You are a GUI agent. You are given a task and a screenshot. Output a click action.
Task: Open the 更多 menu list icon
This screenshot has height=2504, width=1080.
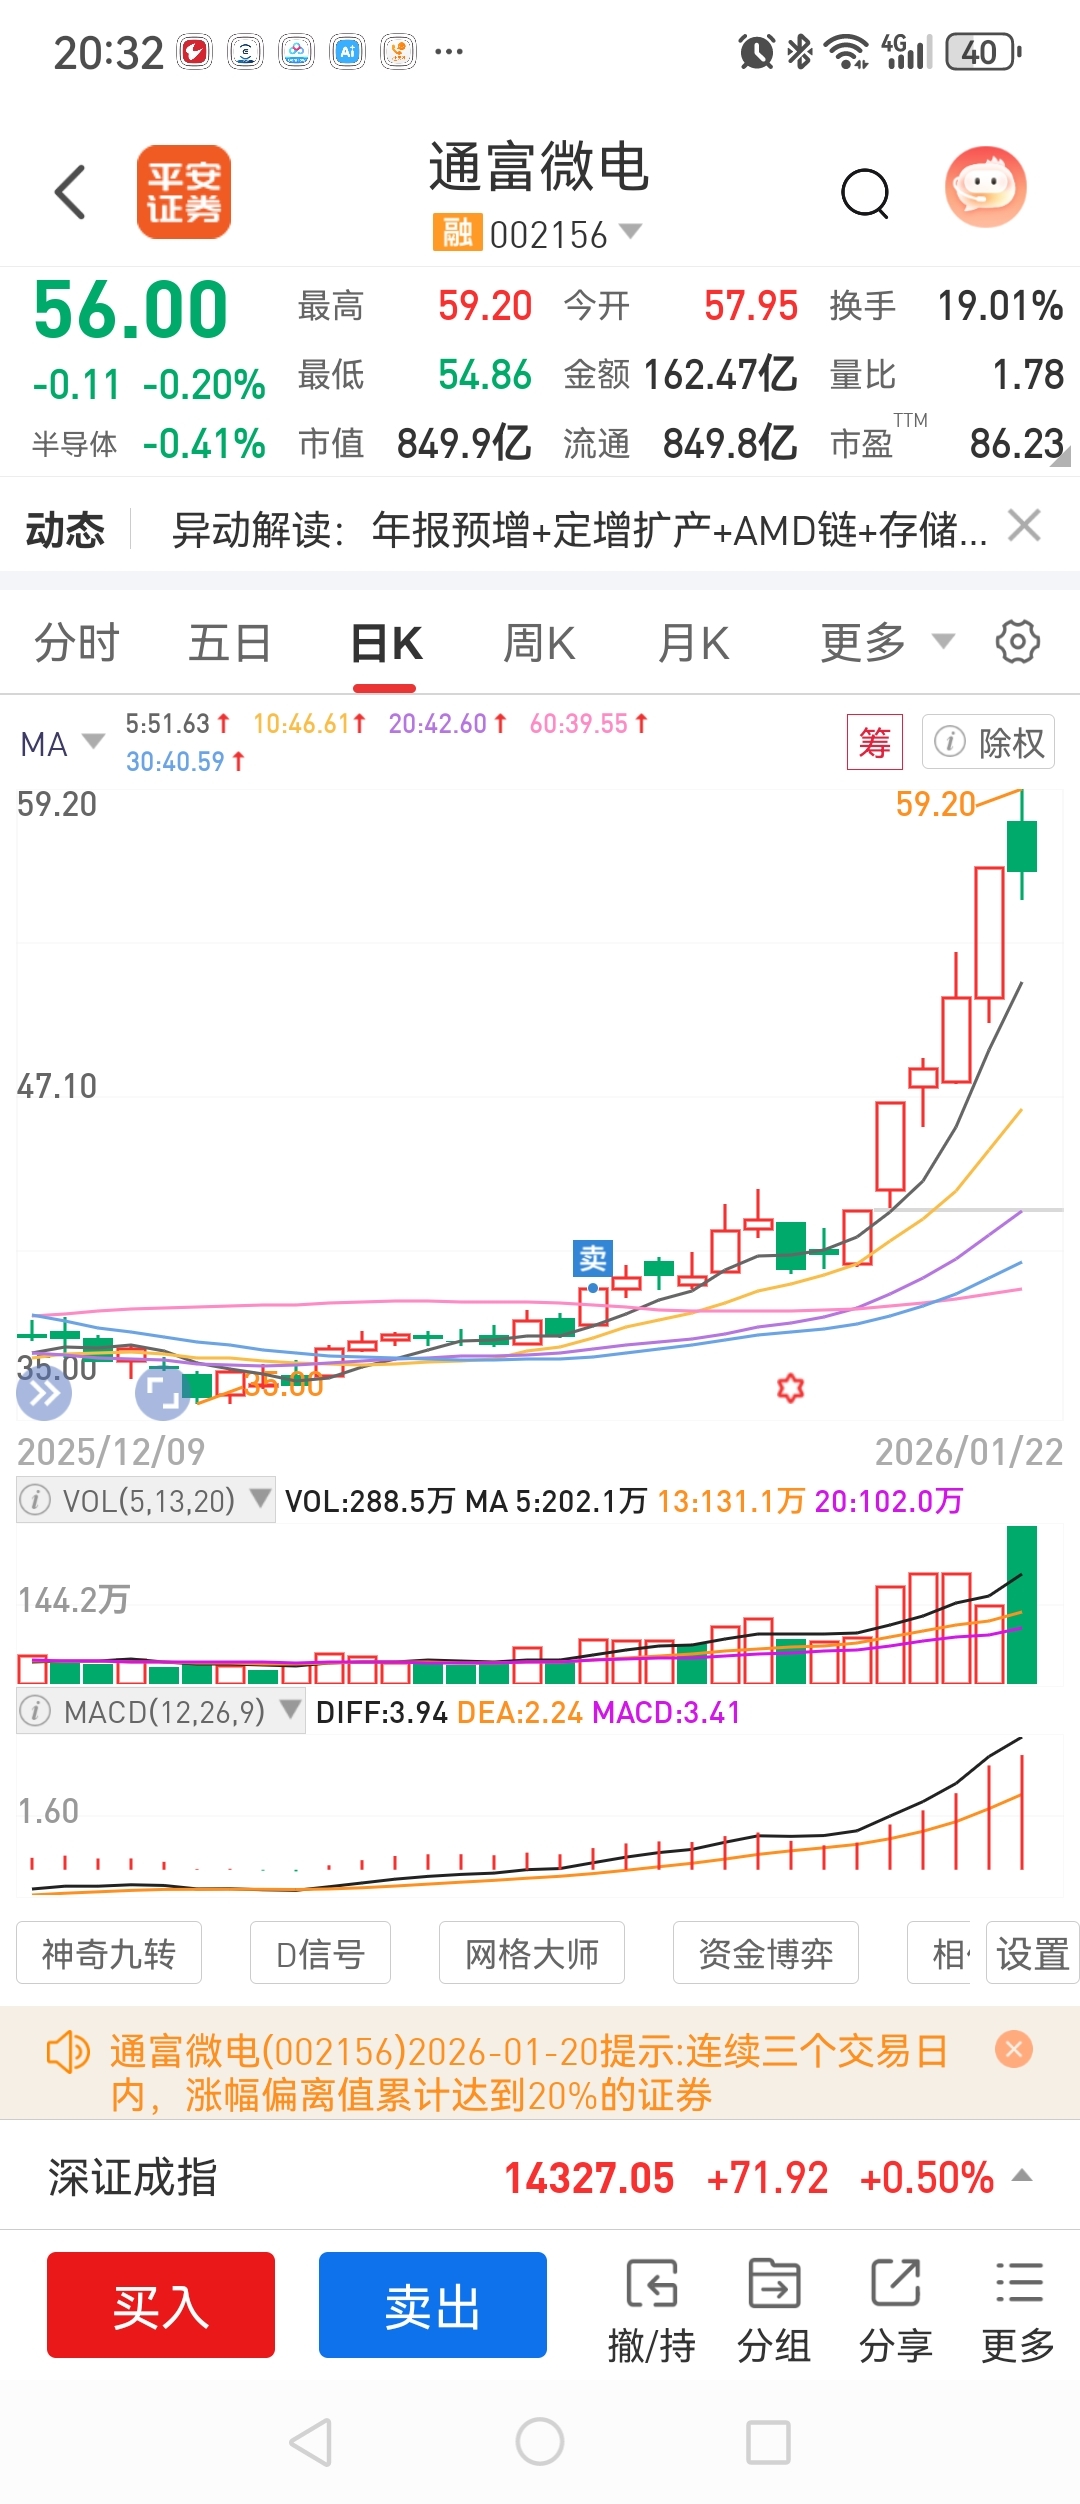[x=1018, y=2310]
